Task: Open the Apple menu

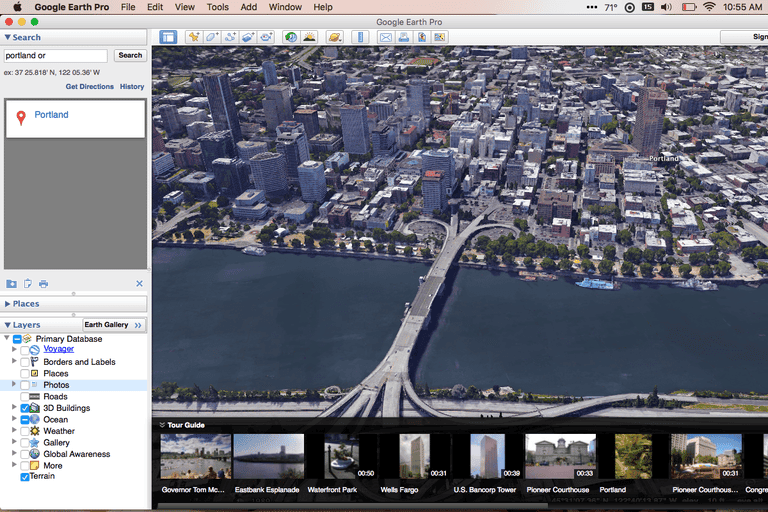Action: click(17, 7)
